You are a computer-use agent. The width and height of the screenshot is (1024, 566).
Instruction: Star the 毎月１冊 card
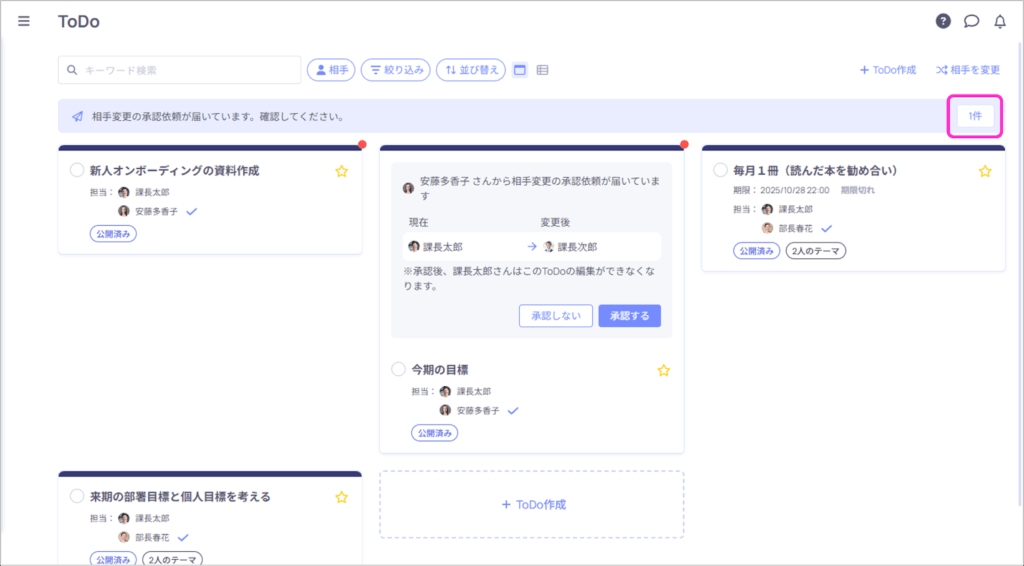985,171
